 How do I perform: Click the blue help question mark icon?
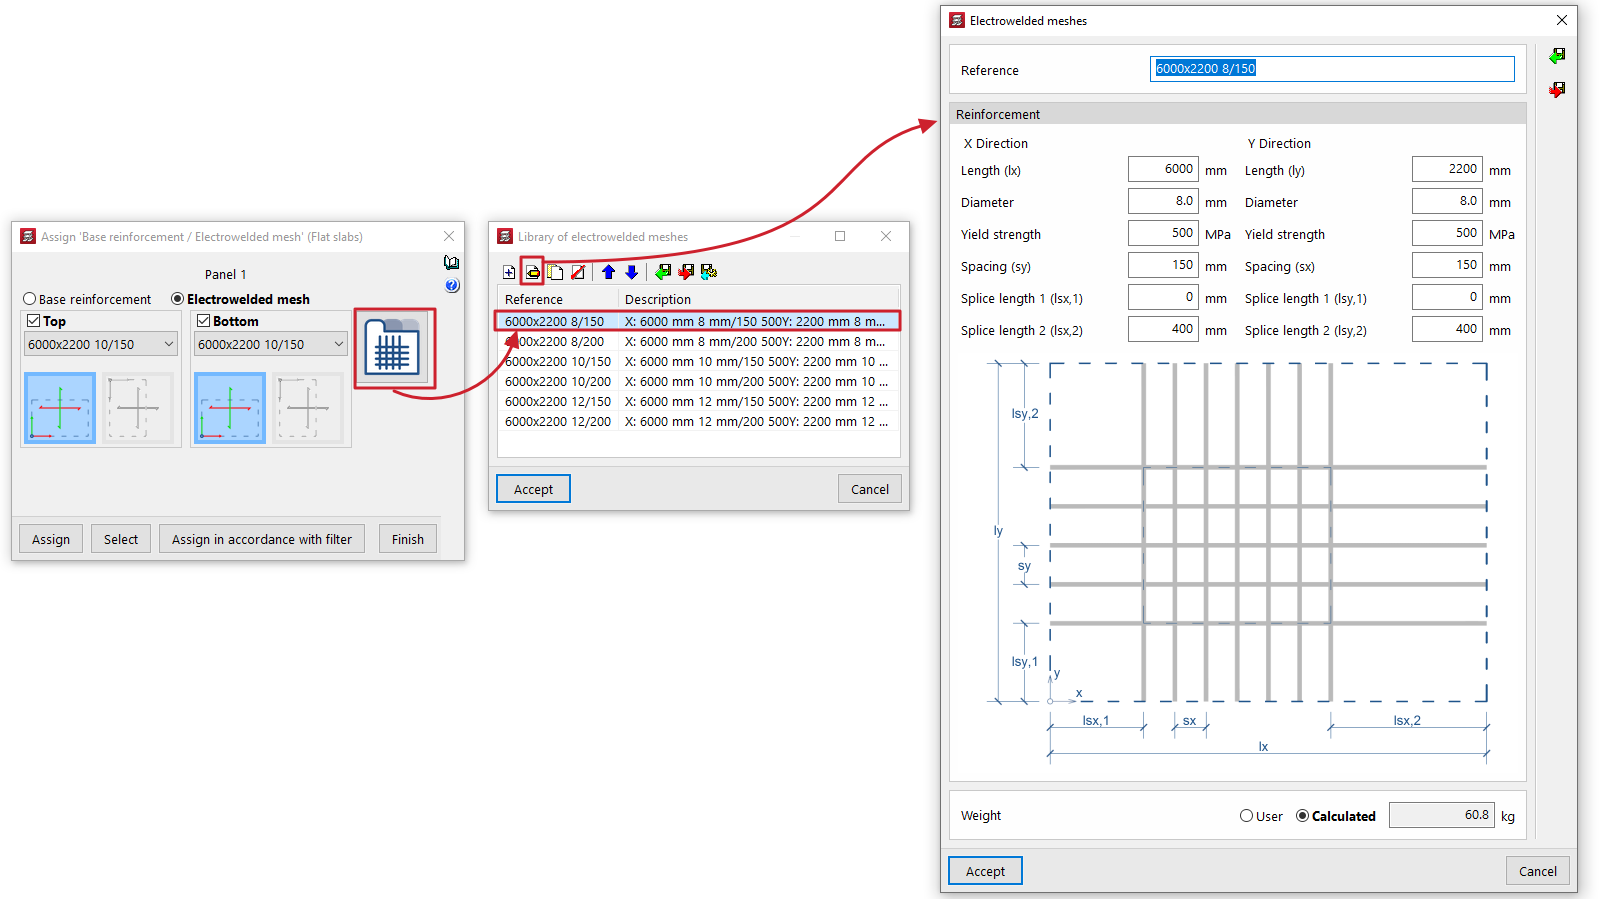(452, 286)
